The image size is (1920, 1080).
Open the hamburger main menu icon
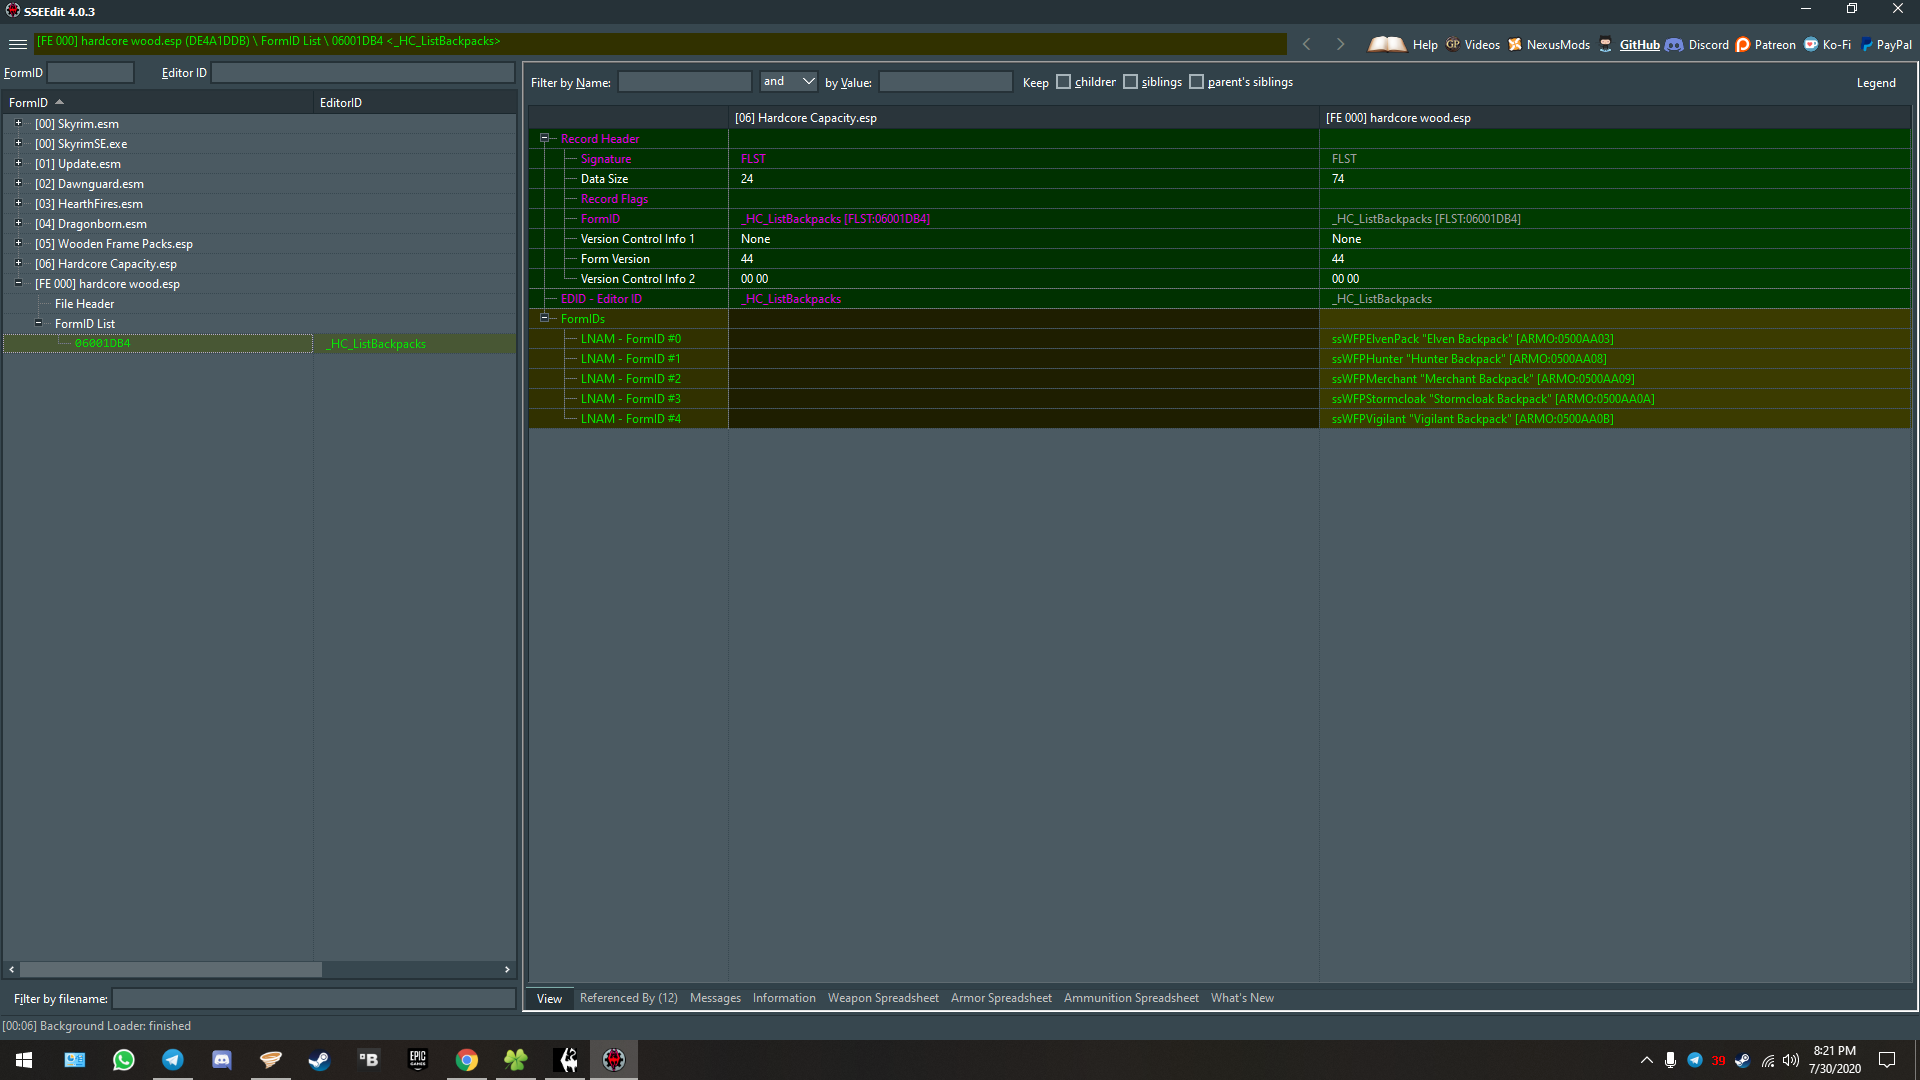tap(18, 44)
